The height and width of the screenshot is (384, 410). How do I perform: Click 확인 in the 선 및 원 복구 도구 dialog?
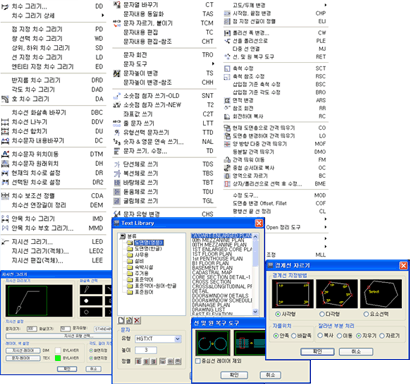pyautogui.click(x=234, y=375)
